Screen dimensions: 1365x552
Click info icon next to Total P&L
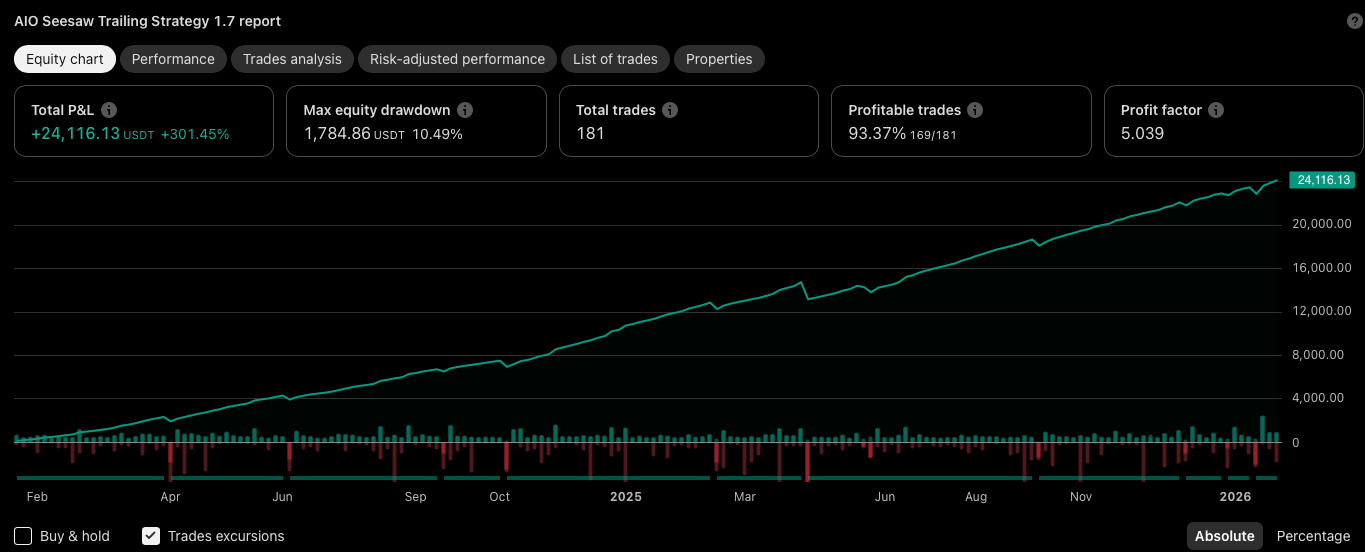(109, 110)
